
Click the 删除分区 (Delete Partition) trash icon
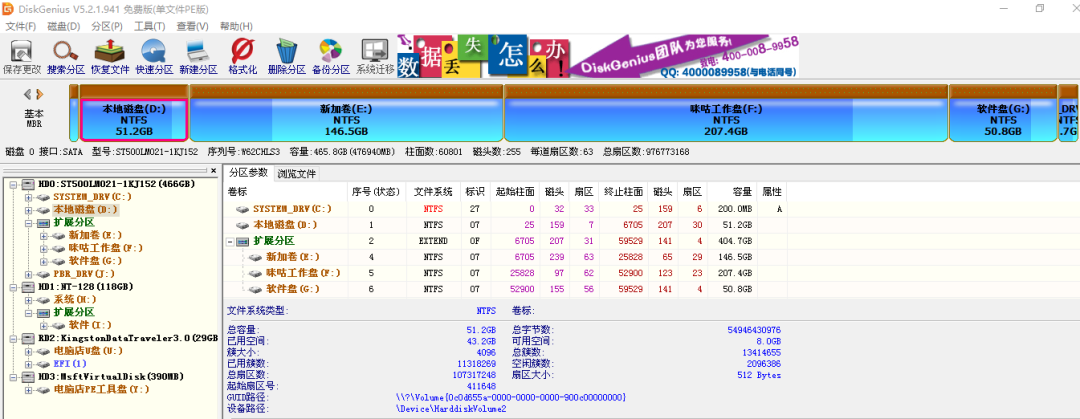pyautogui.click(x=287, y=52)
